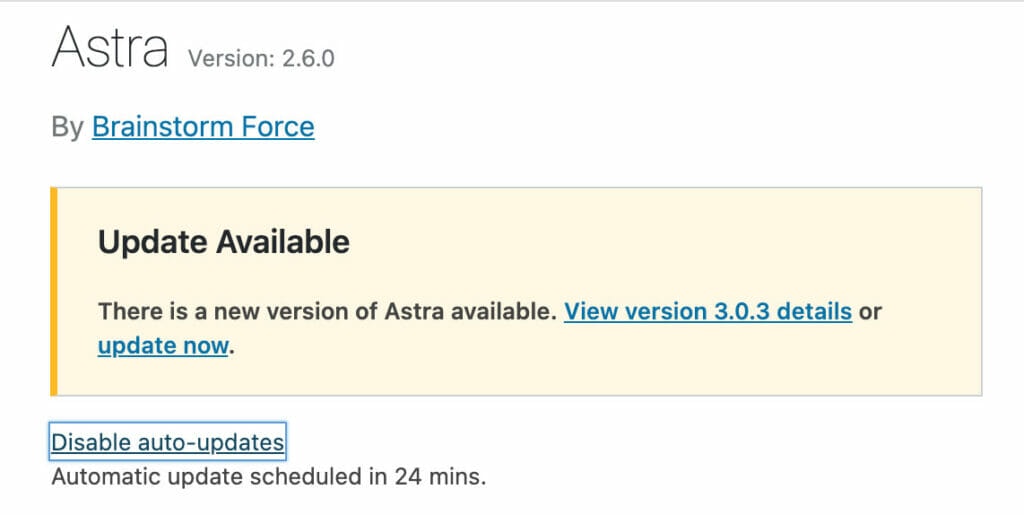Click the Automatic update scheduled in 24 mins text

269,477
